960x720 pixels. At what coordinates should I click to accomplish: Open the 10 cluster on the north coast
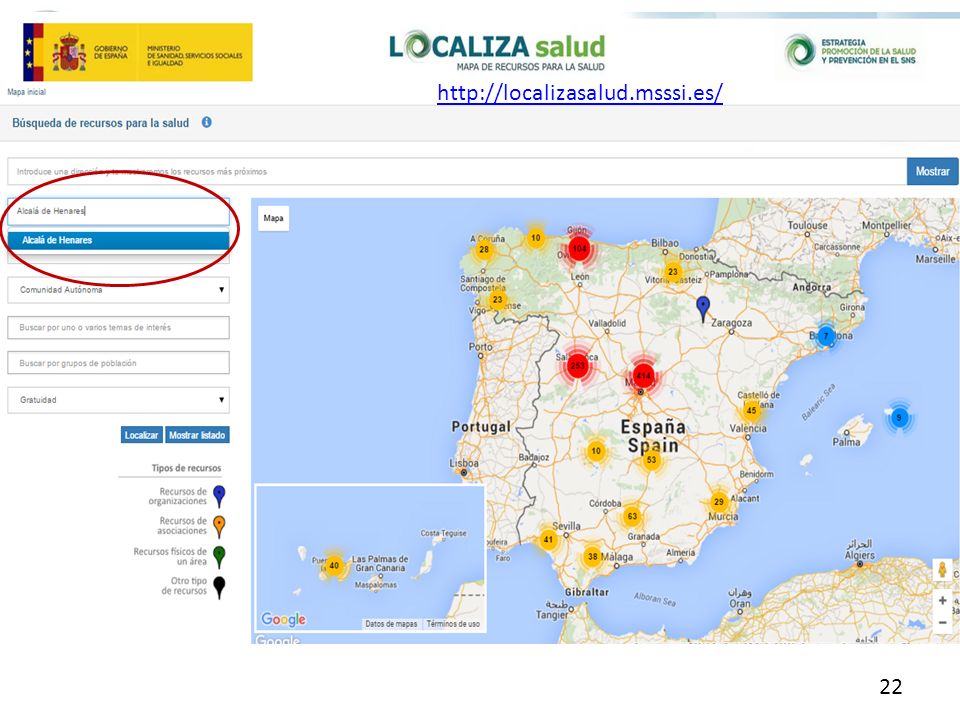click(x=536, y=238)
